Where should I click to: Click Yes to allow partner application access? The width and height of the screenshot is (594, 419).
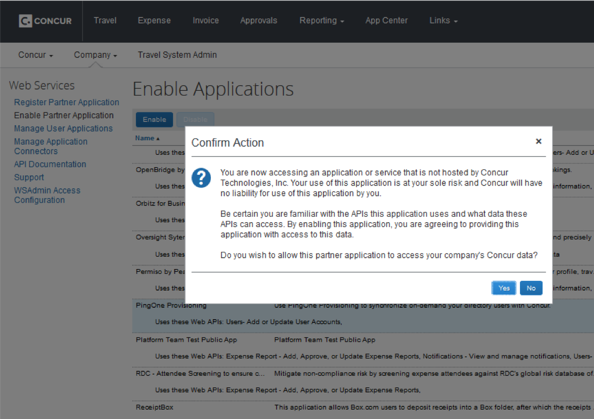coord(503,288)
